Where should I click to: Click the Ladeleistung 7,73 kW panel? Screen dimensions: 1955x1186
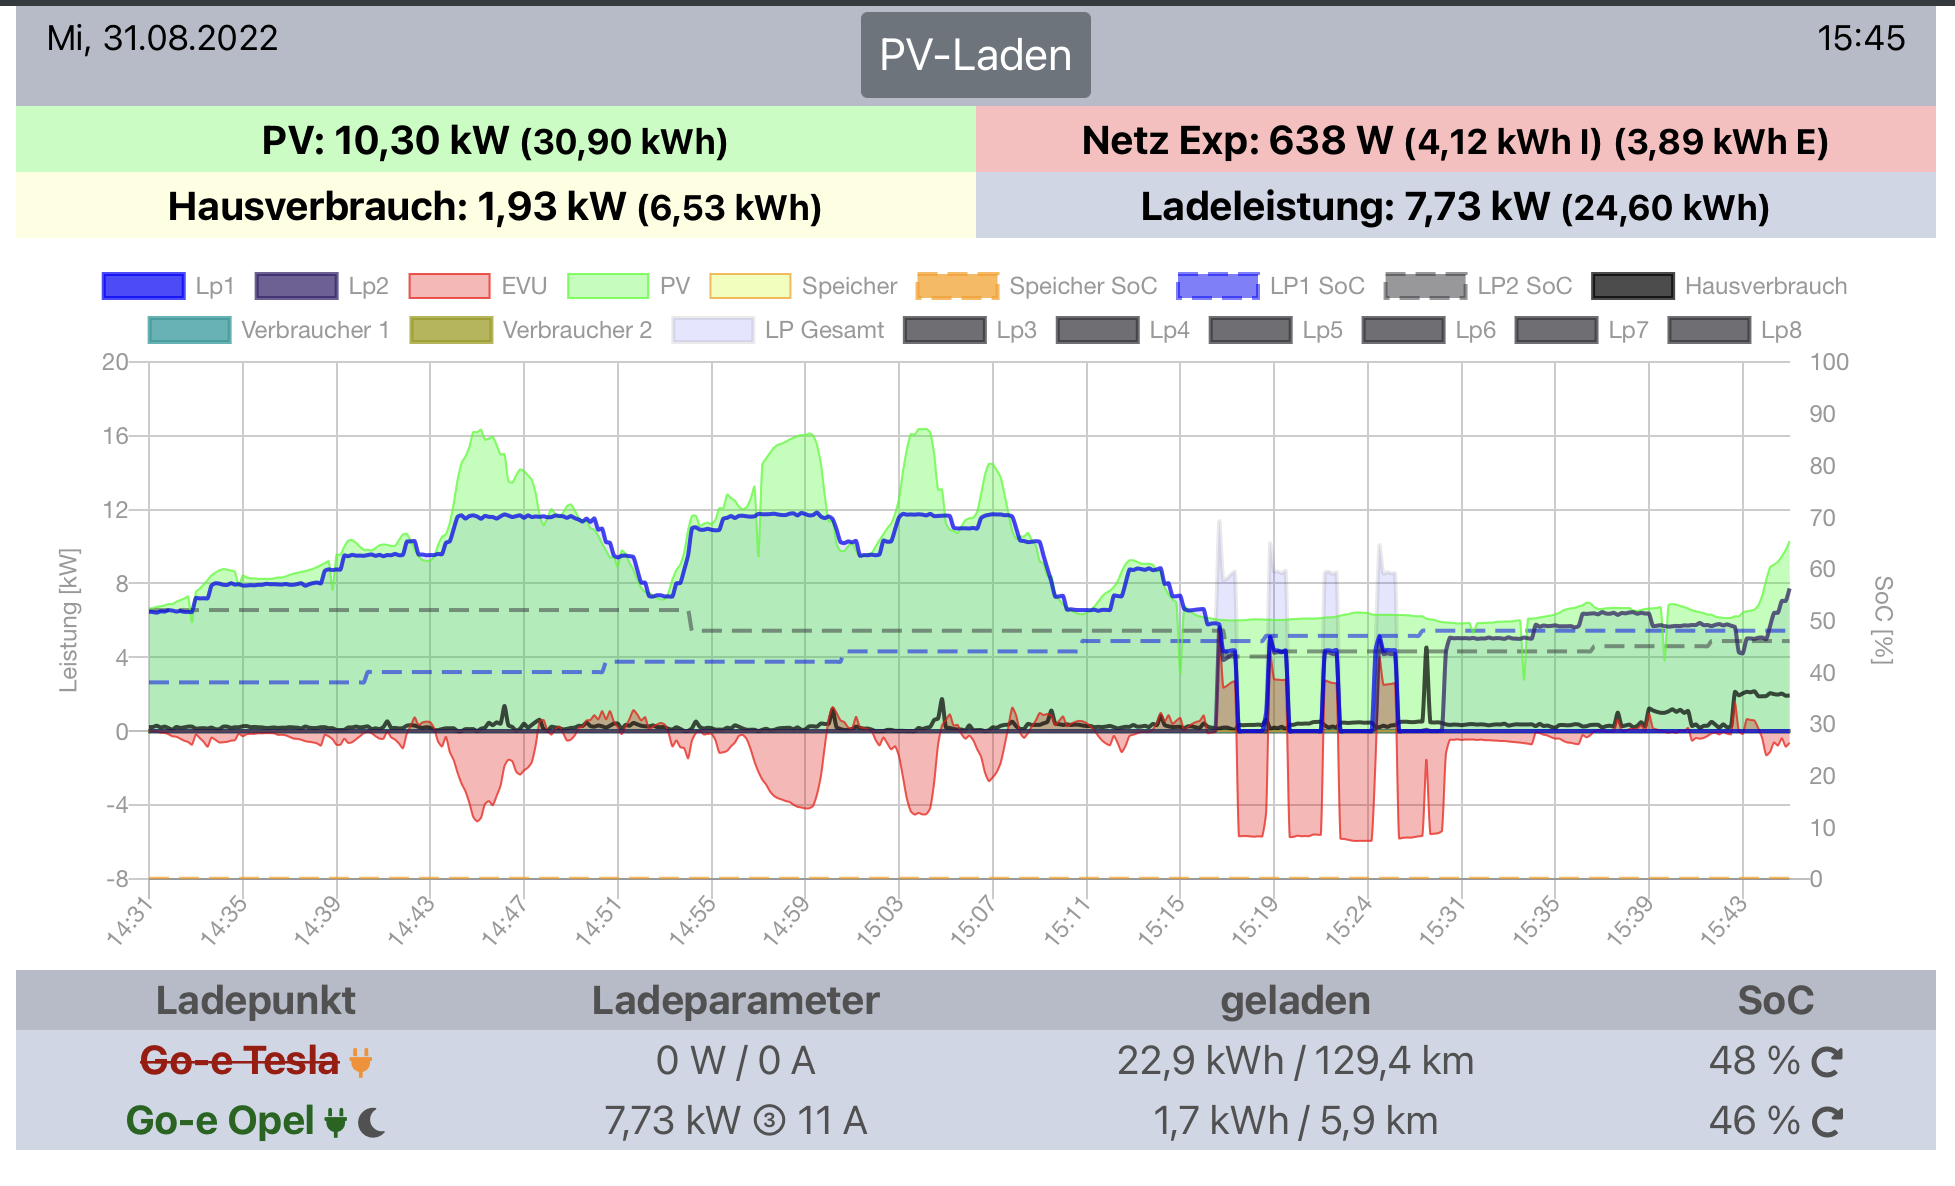pos(1455,206)
